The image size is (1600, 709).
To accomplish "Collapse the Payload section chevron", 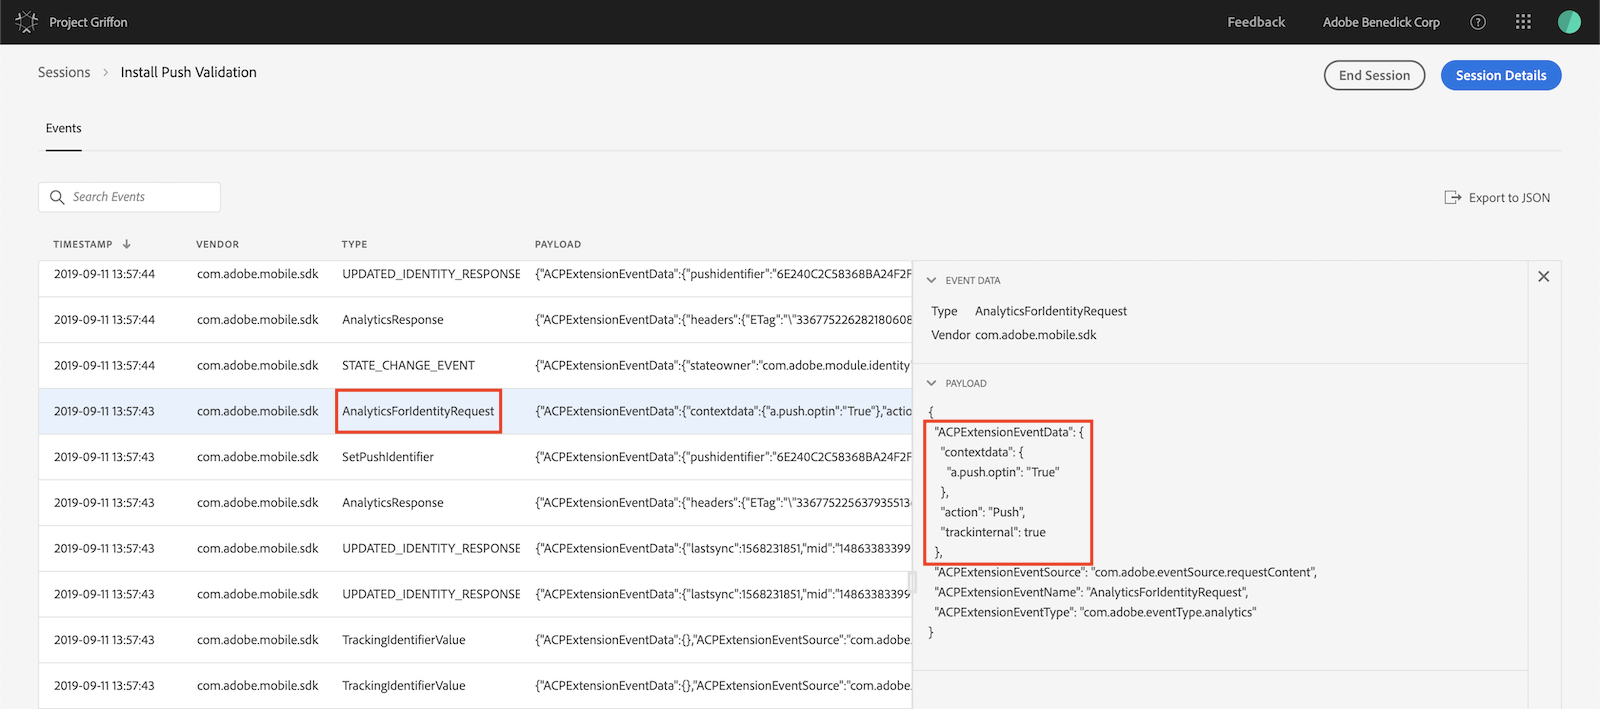I will point(932,384).
